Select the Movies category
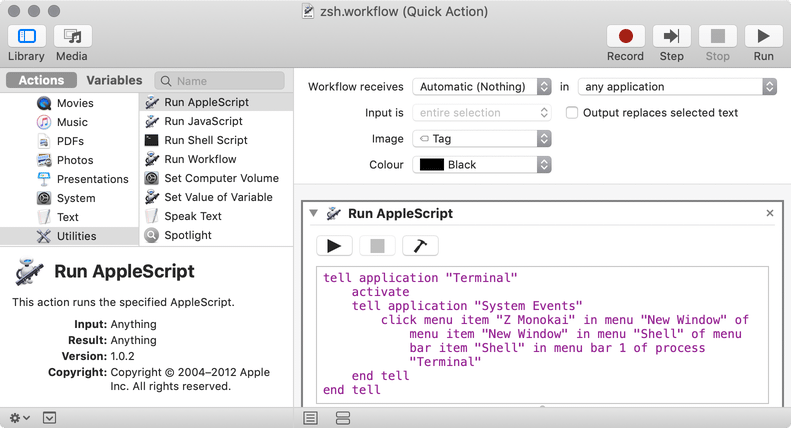This screenshot has width=791, height=428. [x=69, y=103]
